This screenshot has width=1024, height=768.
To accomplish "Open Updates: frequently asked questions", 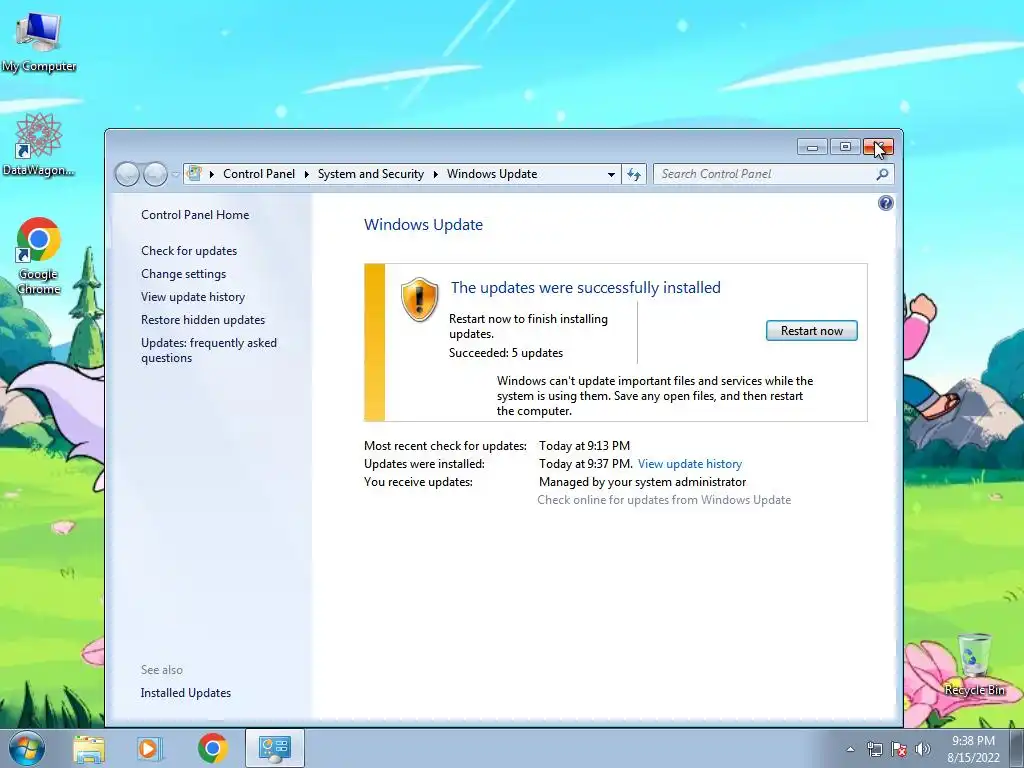I will coord(208,350).
